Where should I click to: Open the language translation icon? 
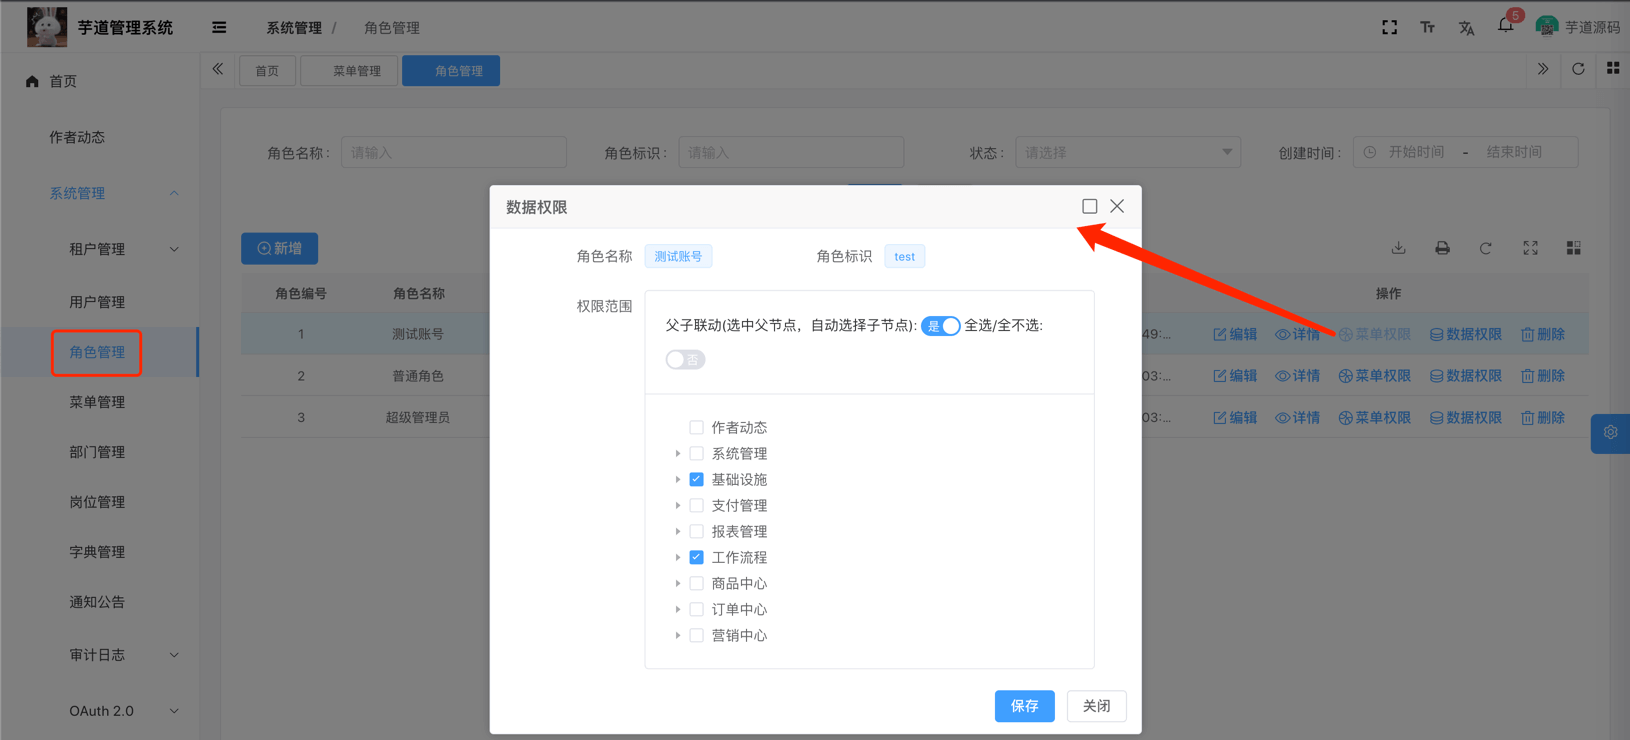point(1466,28)
